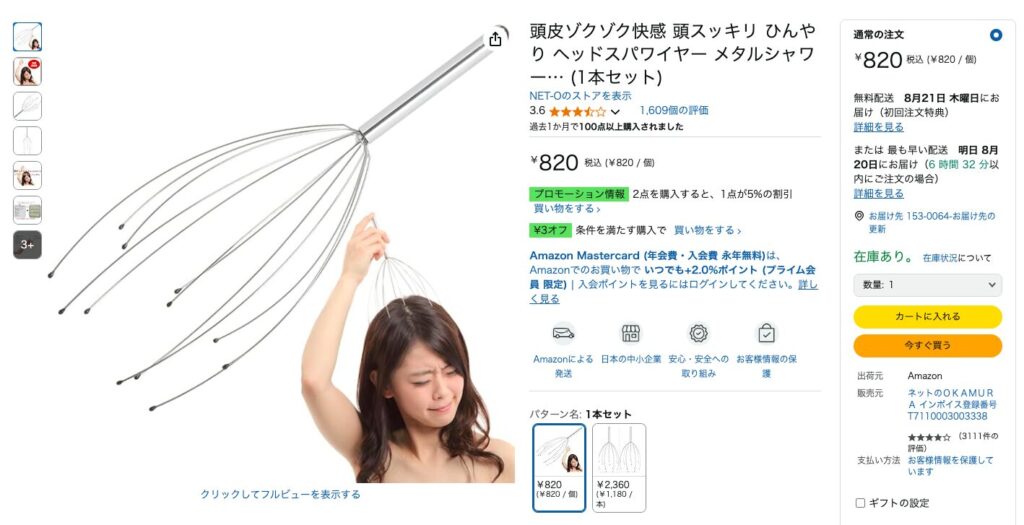Open the 3+ more images thumbnail
1024x525 pixels.
click(27, 245)
